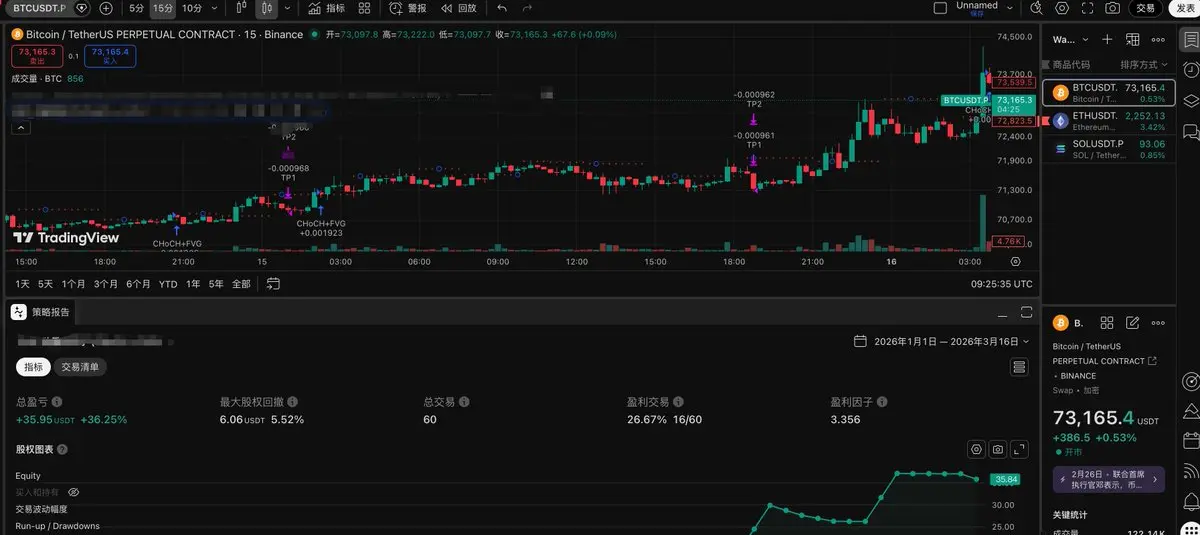Take a chart snapshot camera icon

[x=1112, y=8]
